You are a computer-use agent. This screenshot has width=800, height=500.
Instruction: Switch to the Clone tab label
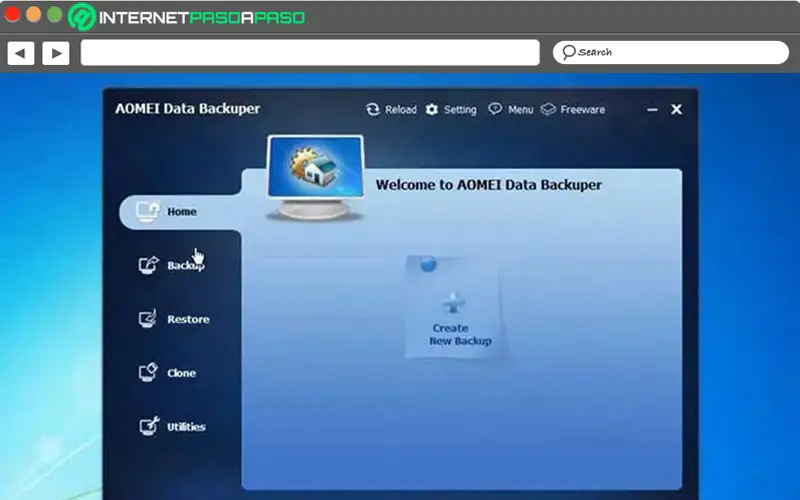(x=181, y=373)
